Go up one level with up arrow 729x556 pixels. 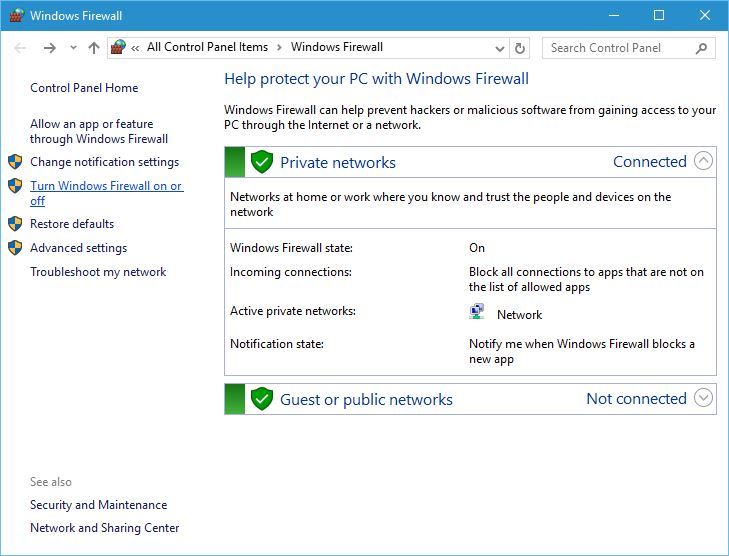(x=94, y=47)
